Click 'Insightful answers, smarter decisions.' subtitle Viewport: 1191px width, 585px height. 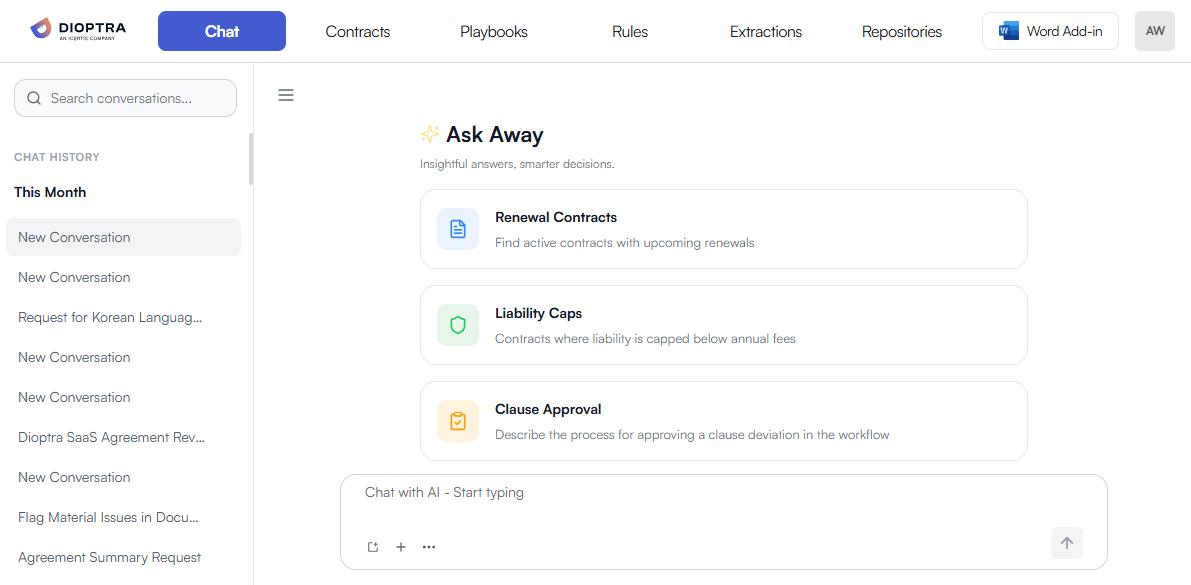[x=517, y=164]
